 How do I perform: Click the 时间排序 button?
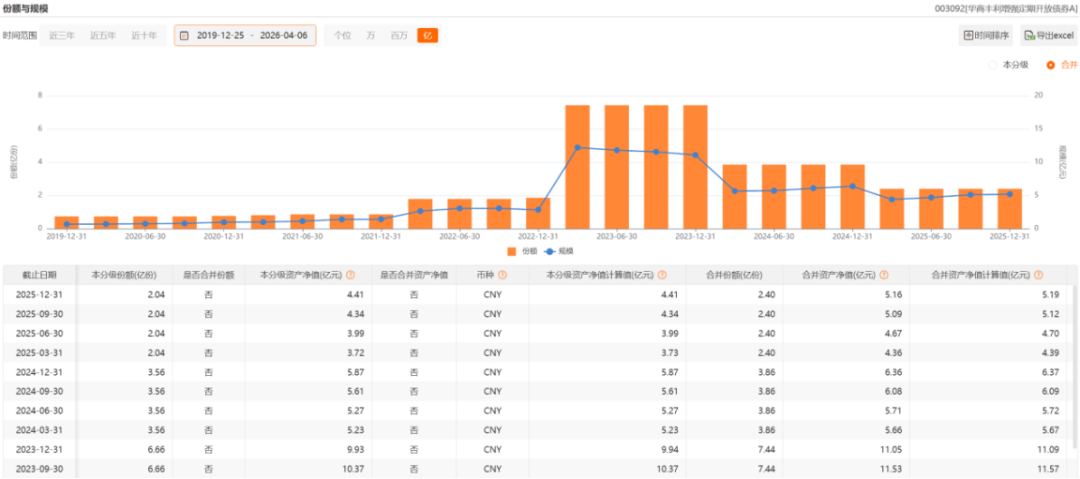pyautogui.click(x=985, y=36)
